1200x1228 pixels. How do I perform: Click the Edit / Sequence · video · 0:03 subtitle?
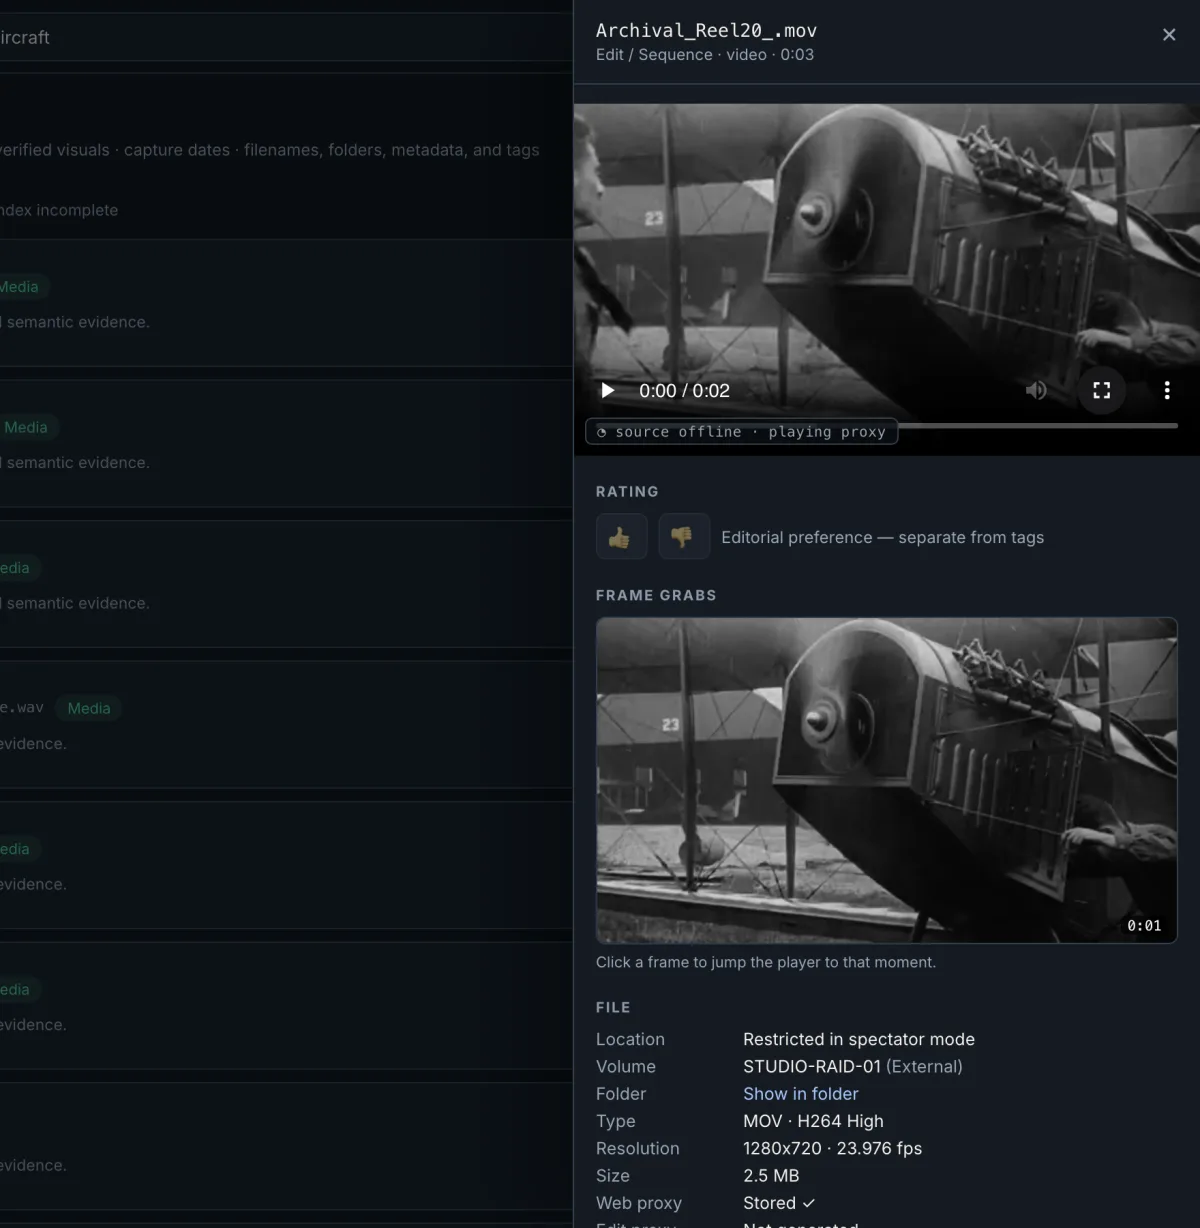(705, 55)
